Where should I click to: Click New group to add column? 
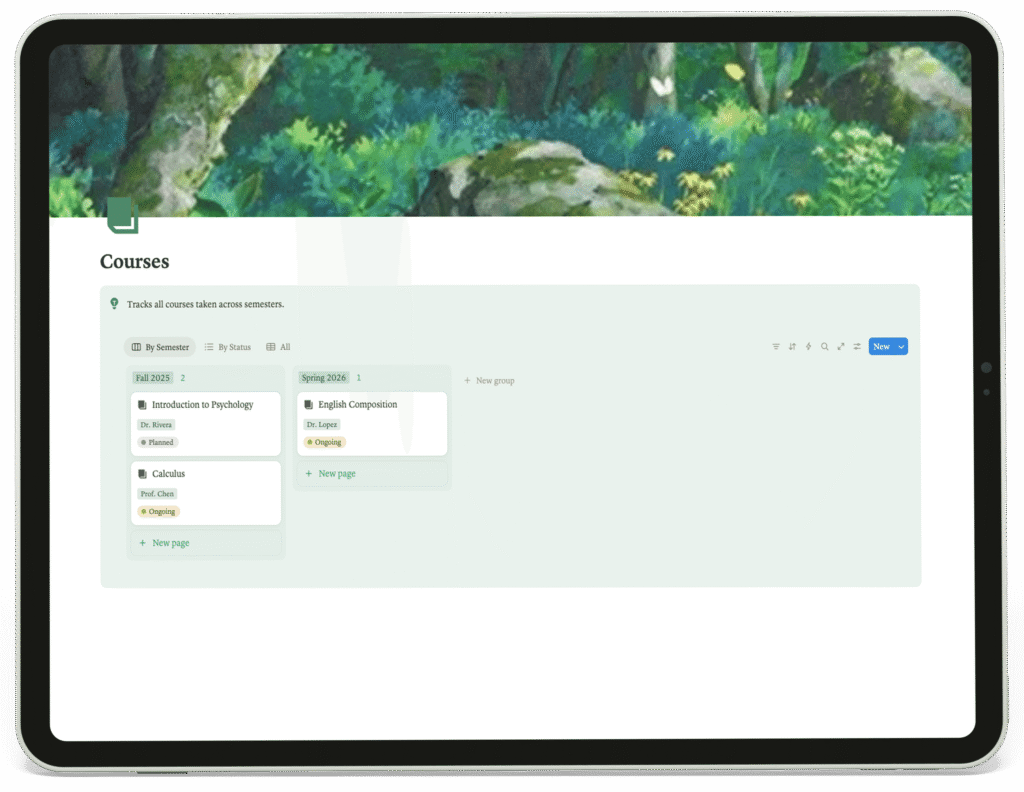click(489, 381)
